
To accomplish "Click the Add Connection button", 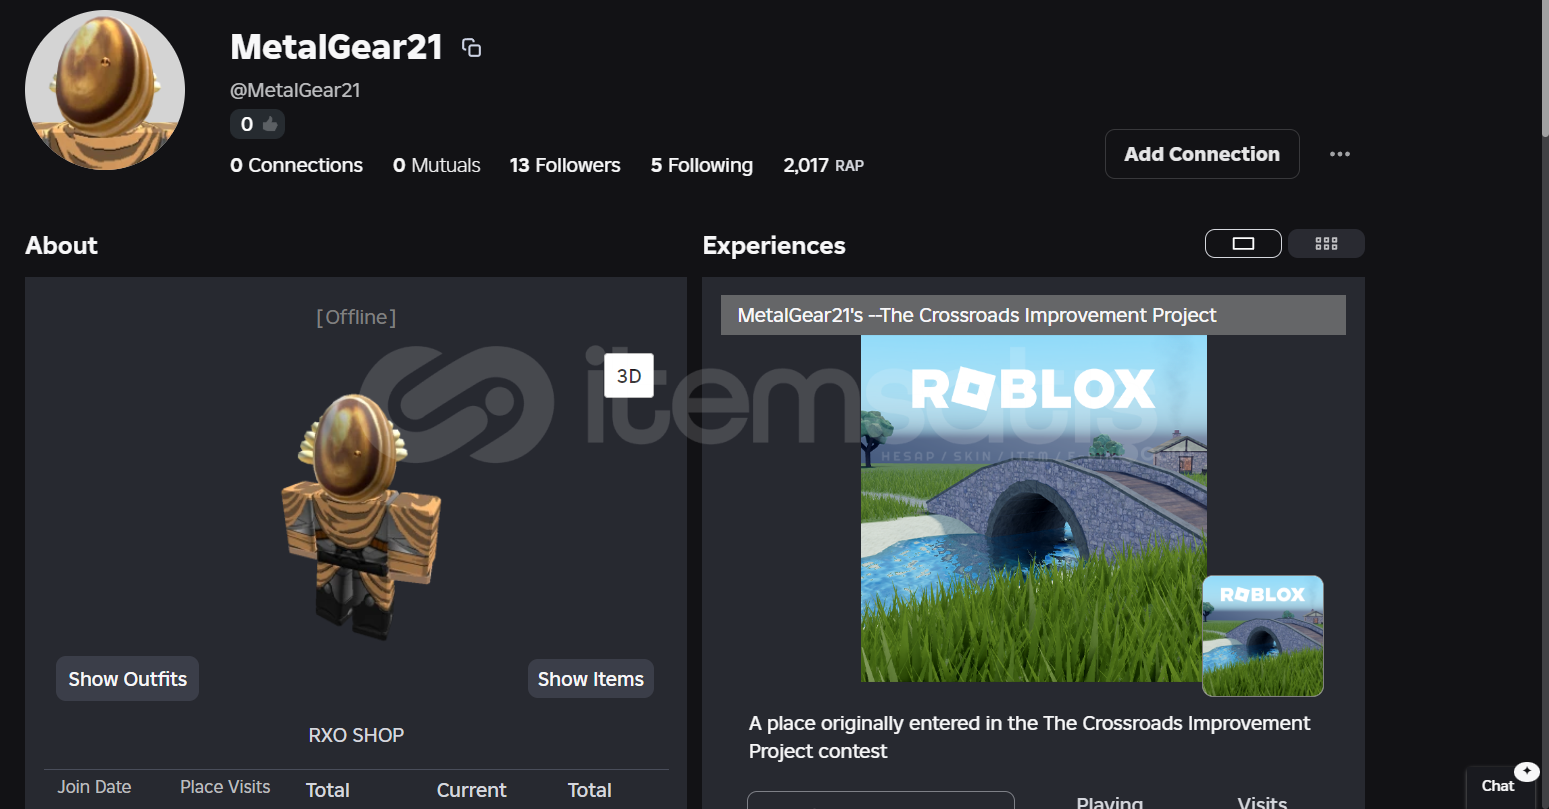I will click(x=1202, y=154).
